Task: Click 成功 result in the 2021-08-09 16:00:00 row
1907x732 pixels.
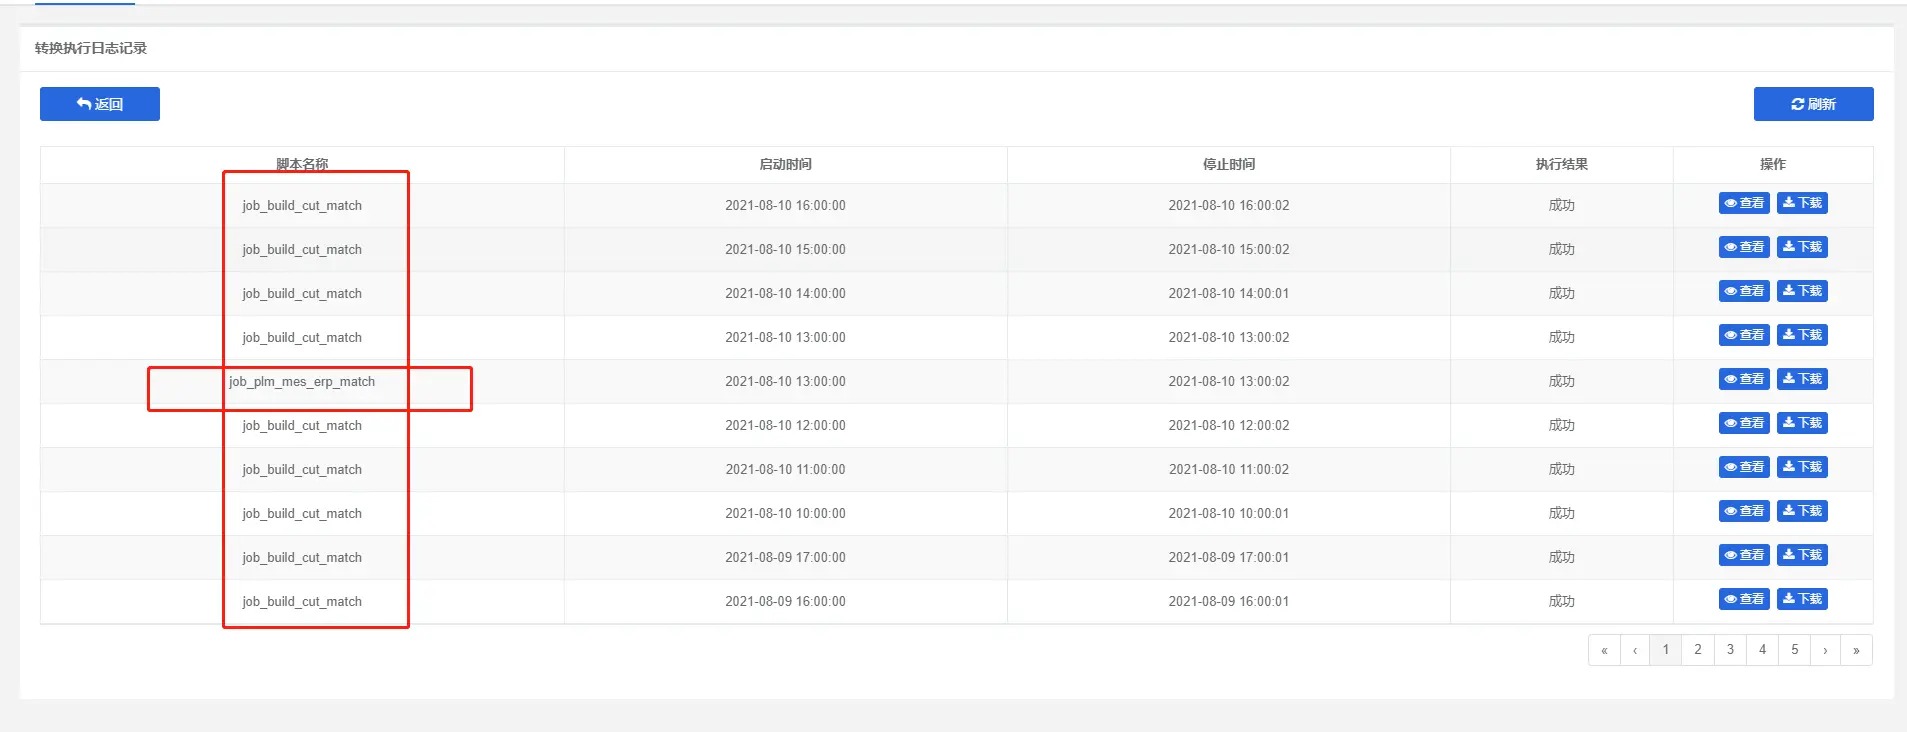Action: (1562, 601)
